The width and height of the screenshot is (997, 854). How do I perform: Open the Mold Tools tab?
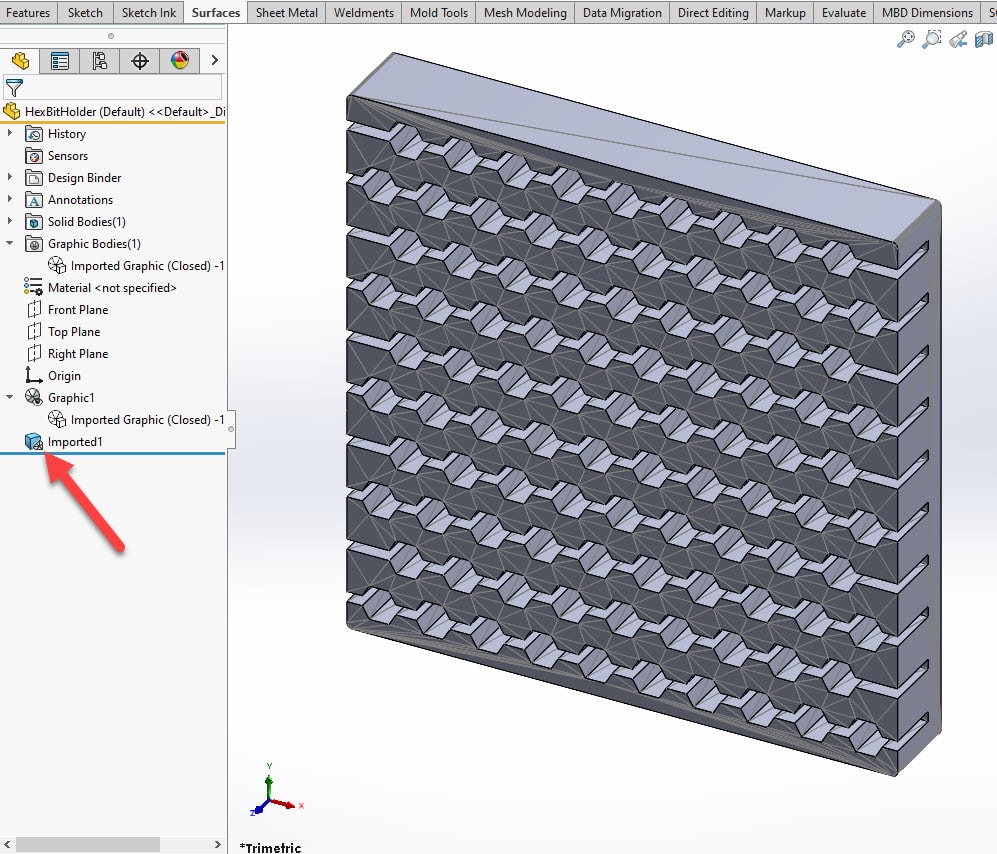click(439, 13)
